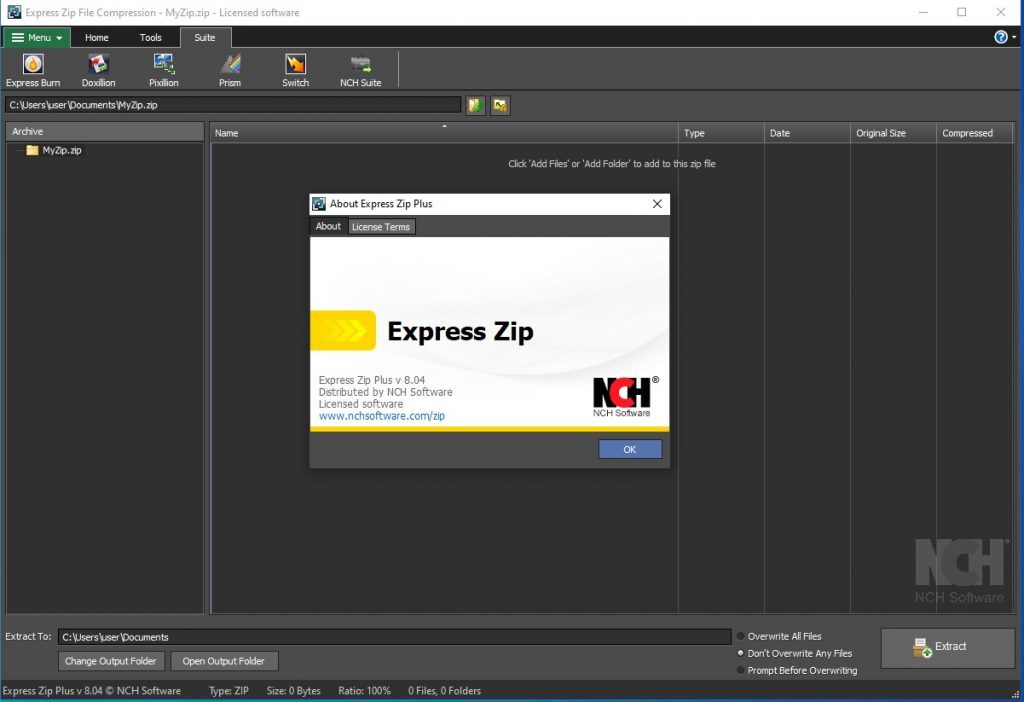Sort by Compressed column header
Viewport: 1024px width, 702px height.
[975, 133]
